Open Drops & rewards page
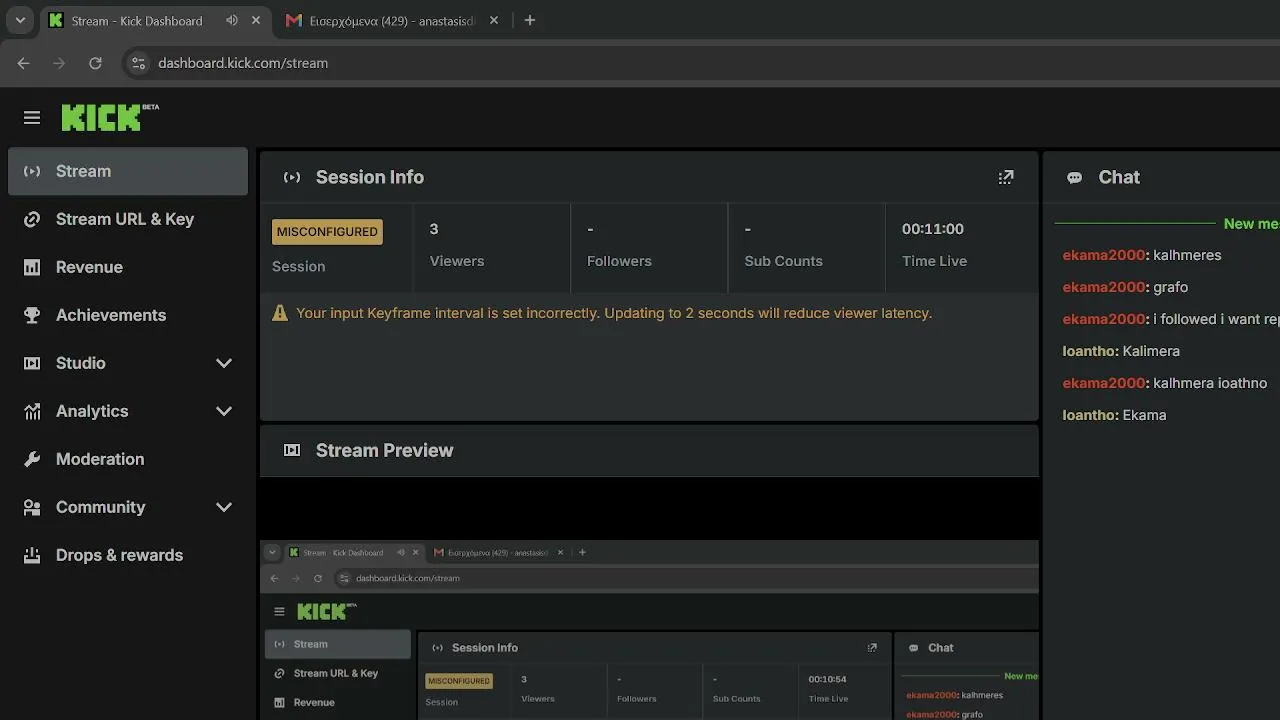This screenshot has height=720, width=1280. point(128,555)
